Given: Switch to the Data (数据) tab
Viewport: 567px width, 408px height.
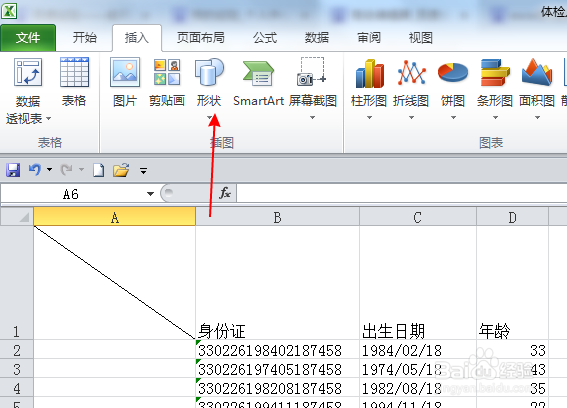Looking at the screenshot, I should (317, 38).
